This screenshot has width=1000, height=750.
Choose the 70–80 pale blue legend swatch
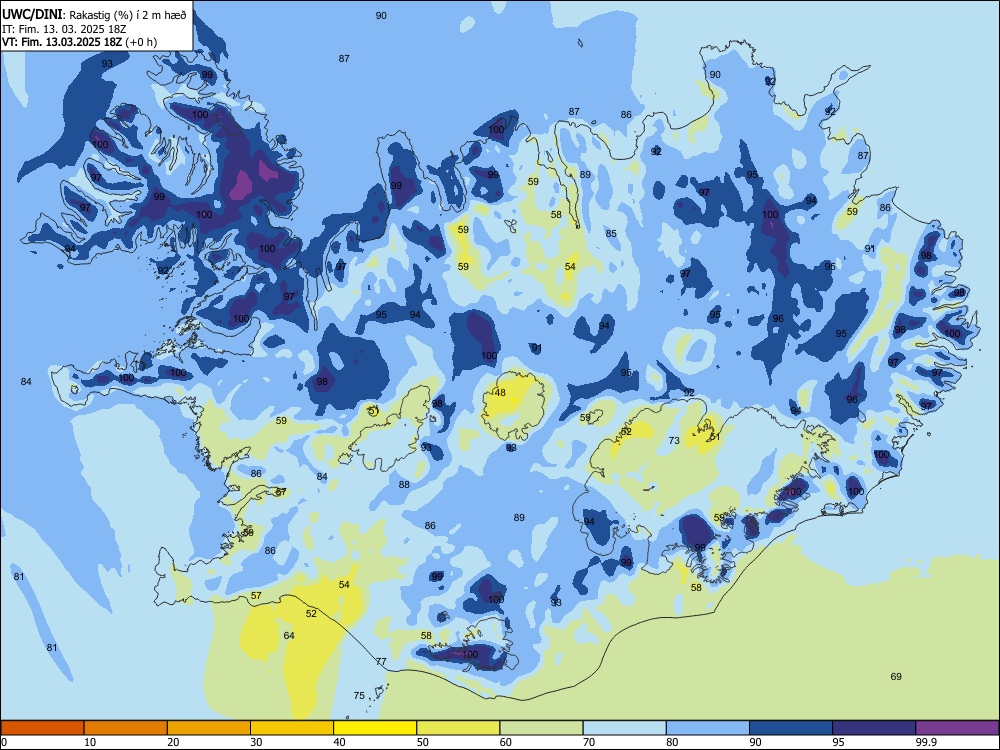(x=624, y=728)
